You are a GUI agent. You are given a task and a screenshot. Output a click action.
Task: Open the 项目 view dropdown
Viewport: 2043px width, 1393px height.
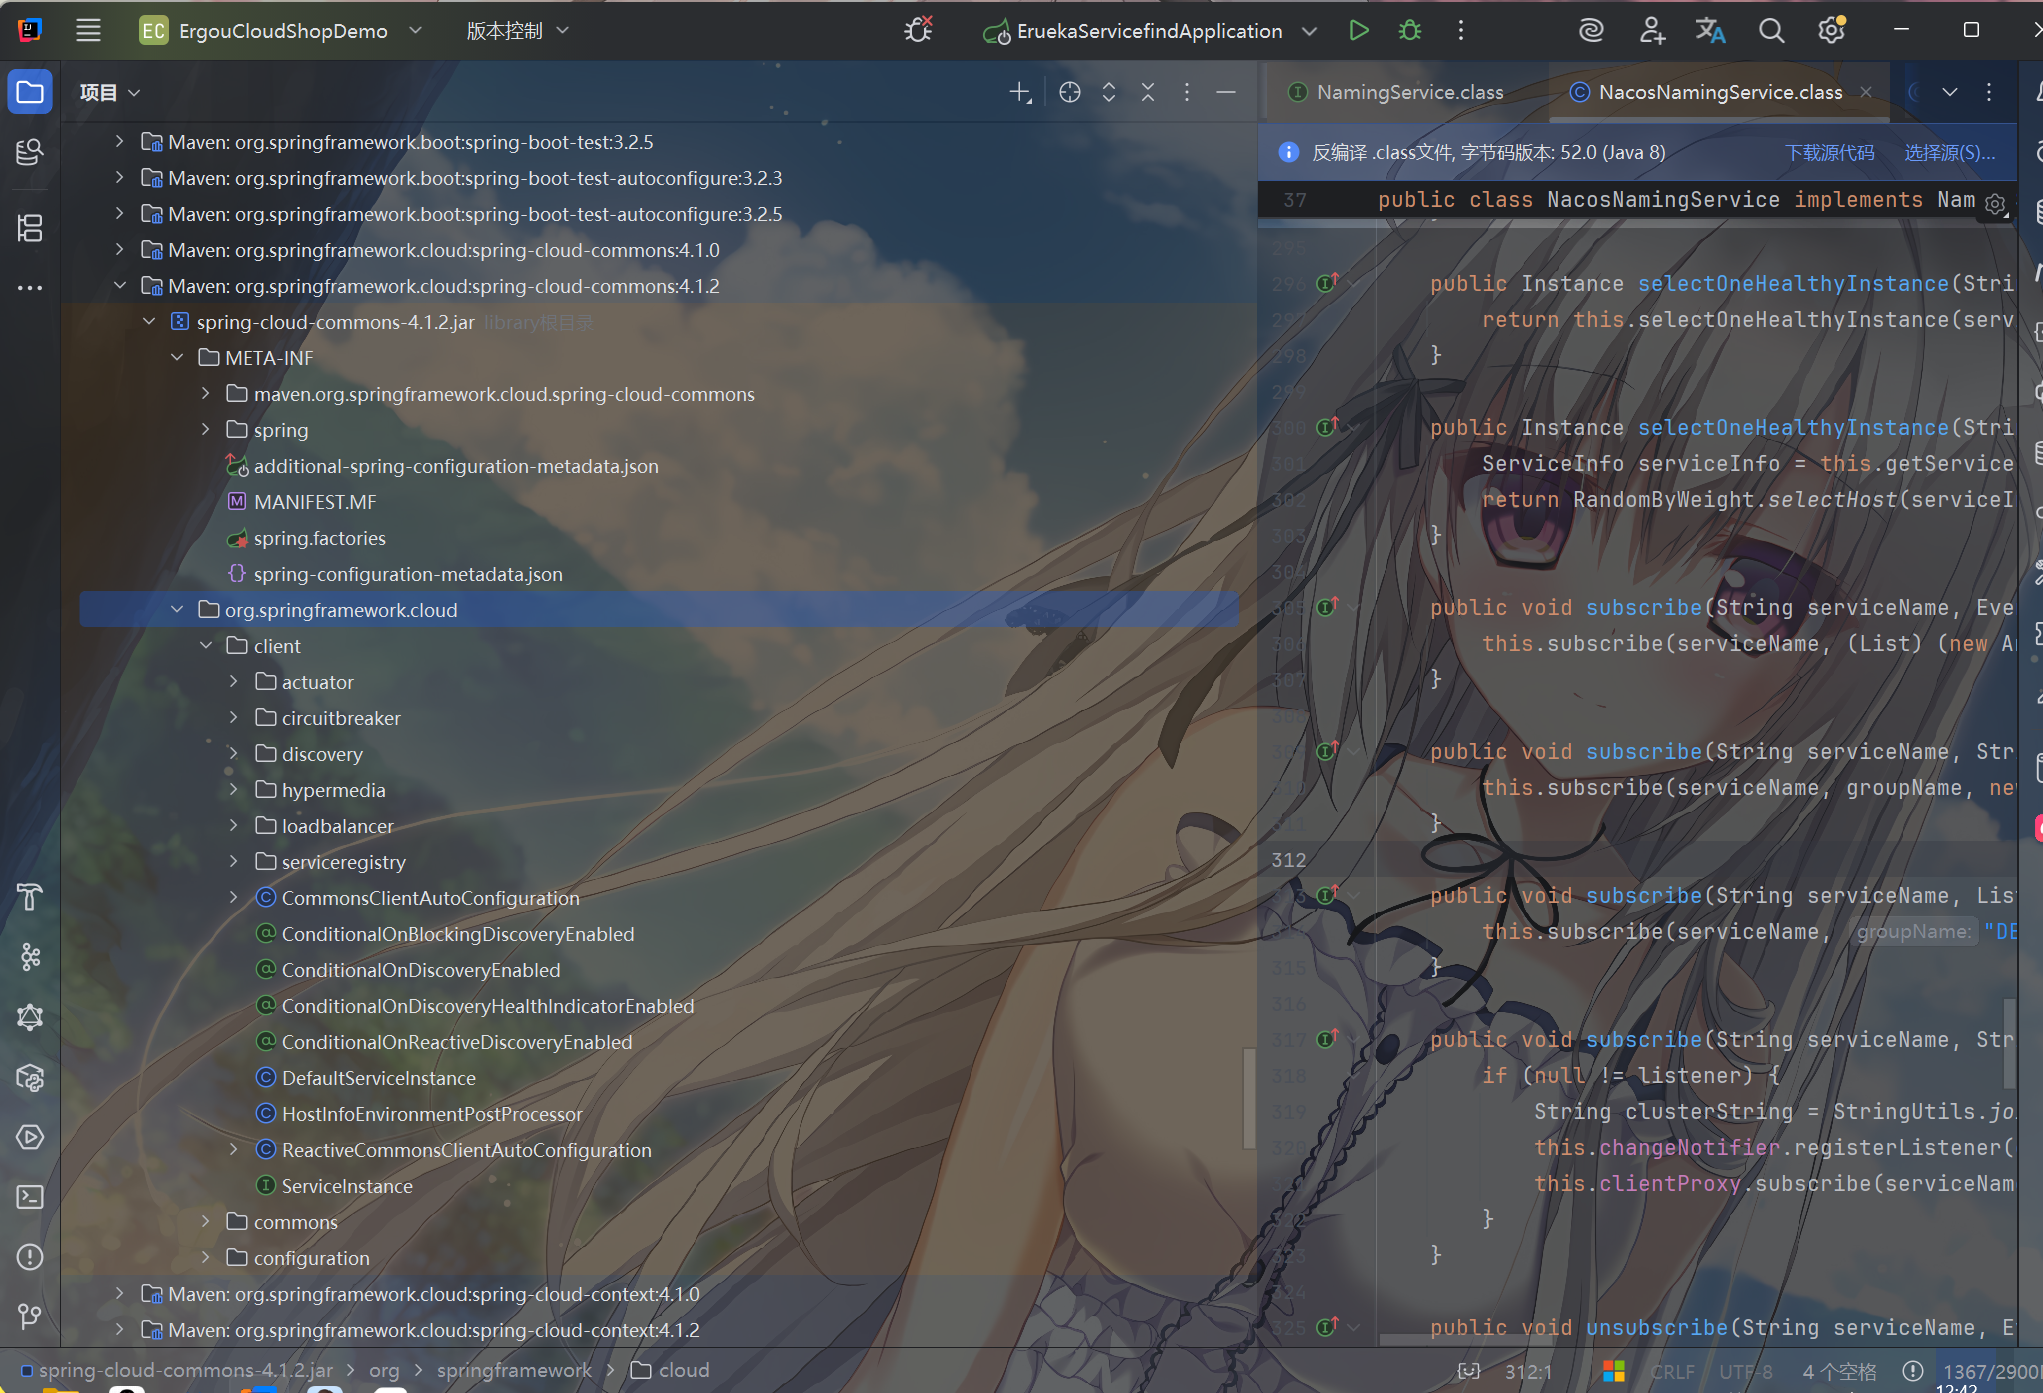pos(110,92)
